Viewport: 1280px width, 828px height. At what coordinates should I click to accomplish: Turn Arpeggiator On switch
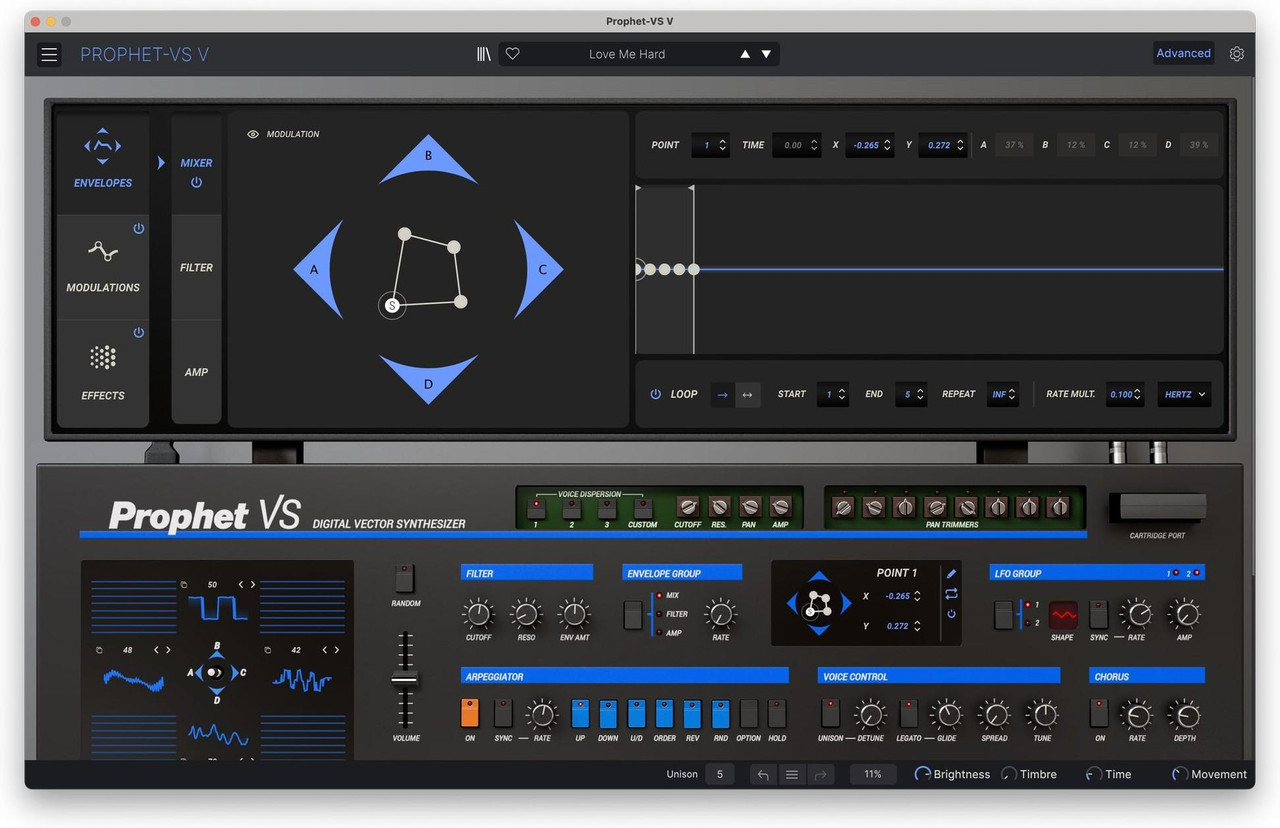click(x=470, y=713)
